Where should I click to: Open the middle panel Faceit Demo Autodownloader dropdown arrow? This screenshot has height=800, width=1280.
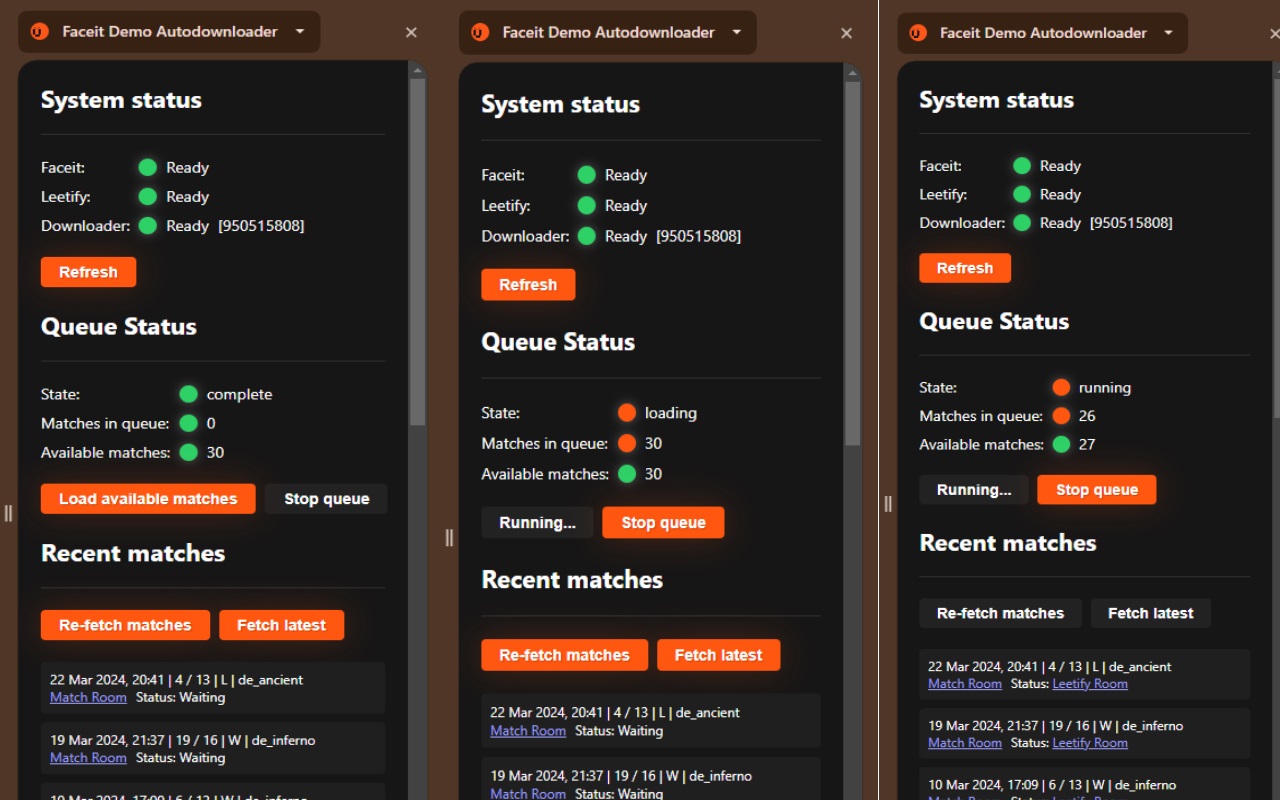coord(737,32)
